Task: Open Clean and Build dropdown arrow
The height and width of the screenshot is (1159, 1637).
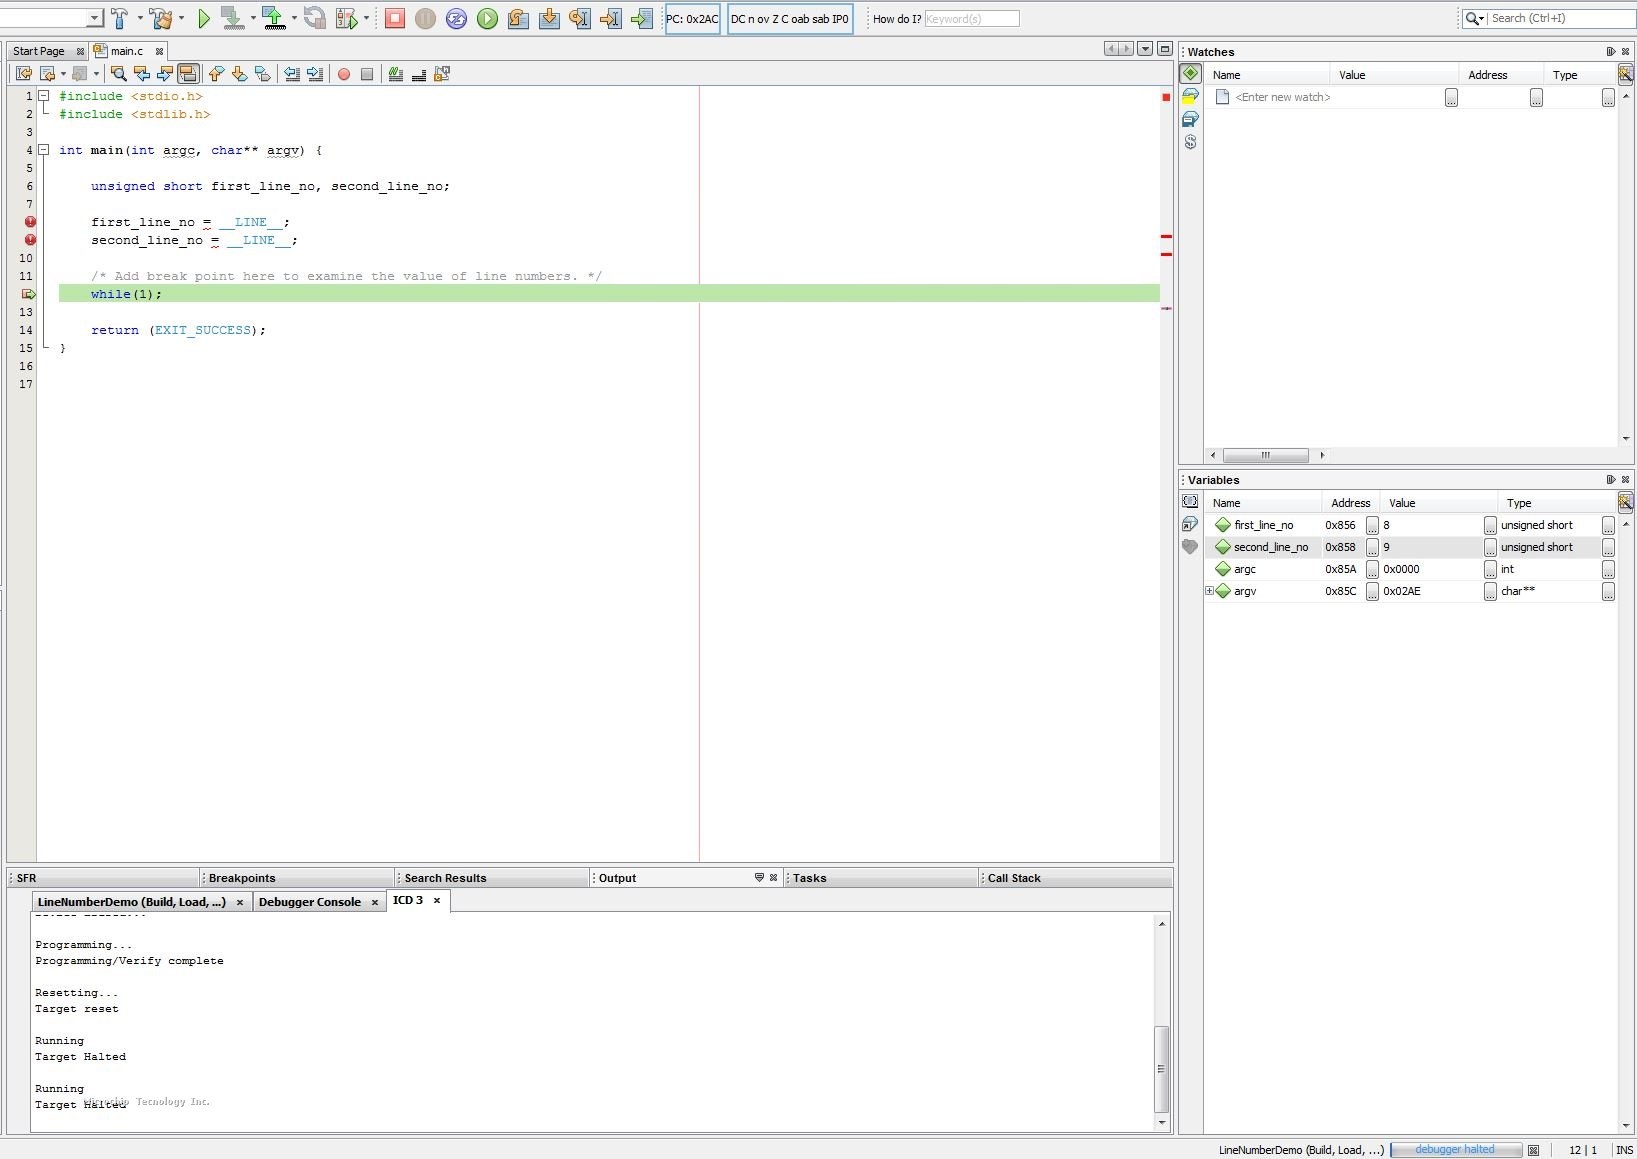Action: click(182, 18)
